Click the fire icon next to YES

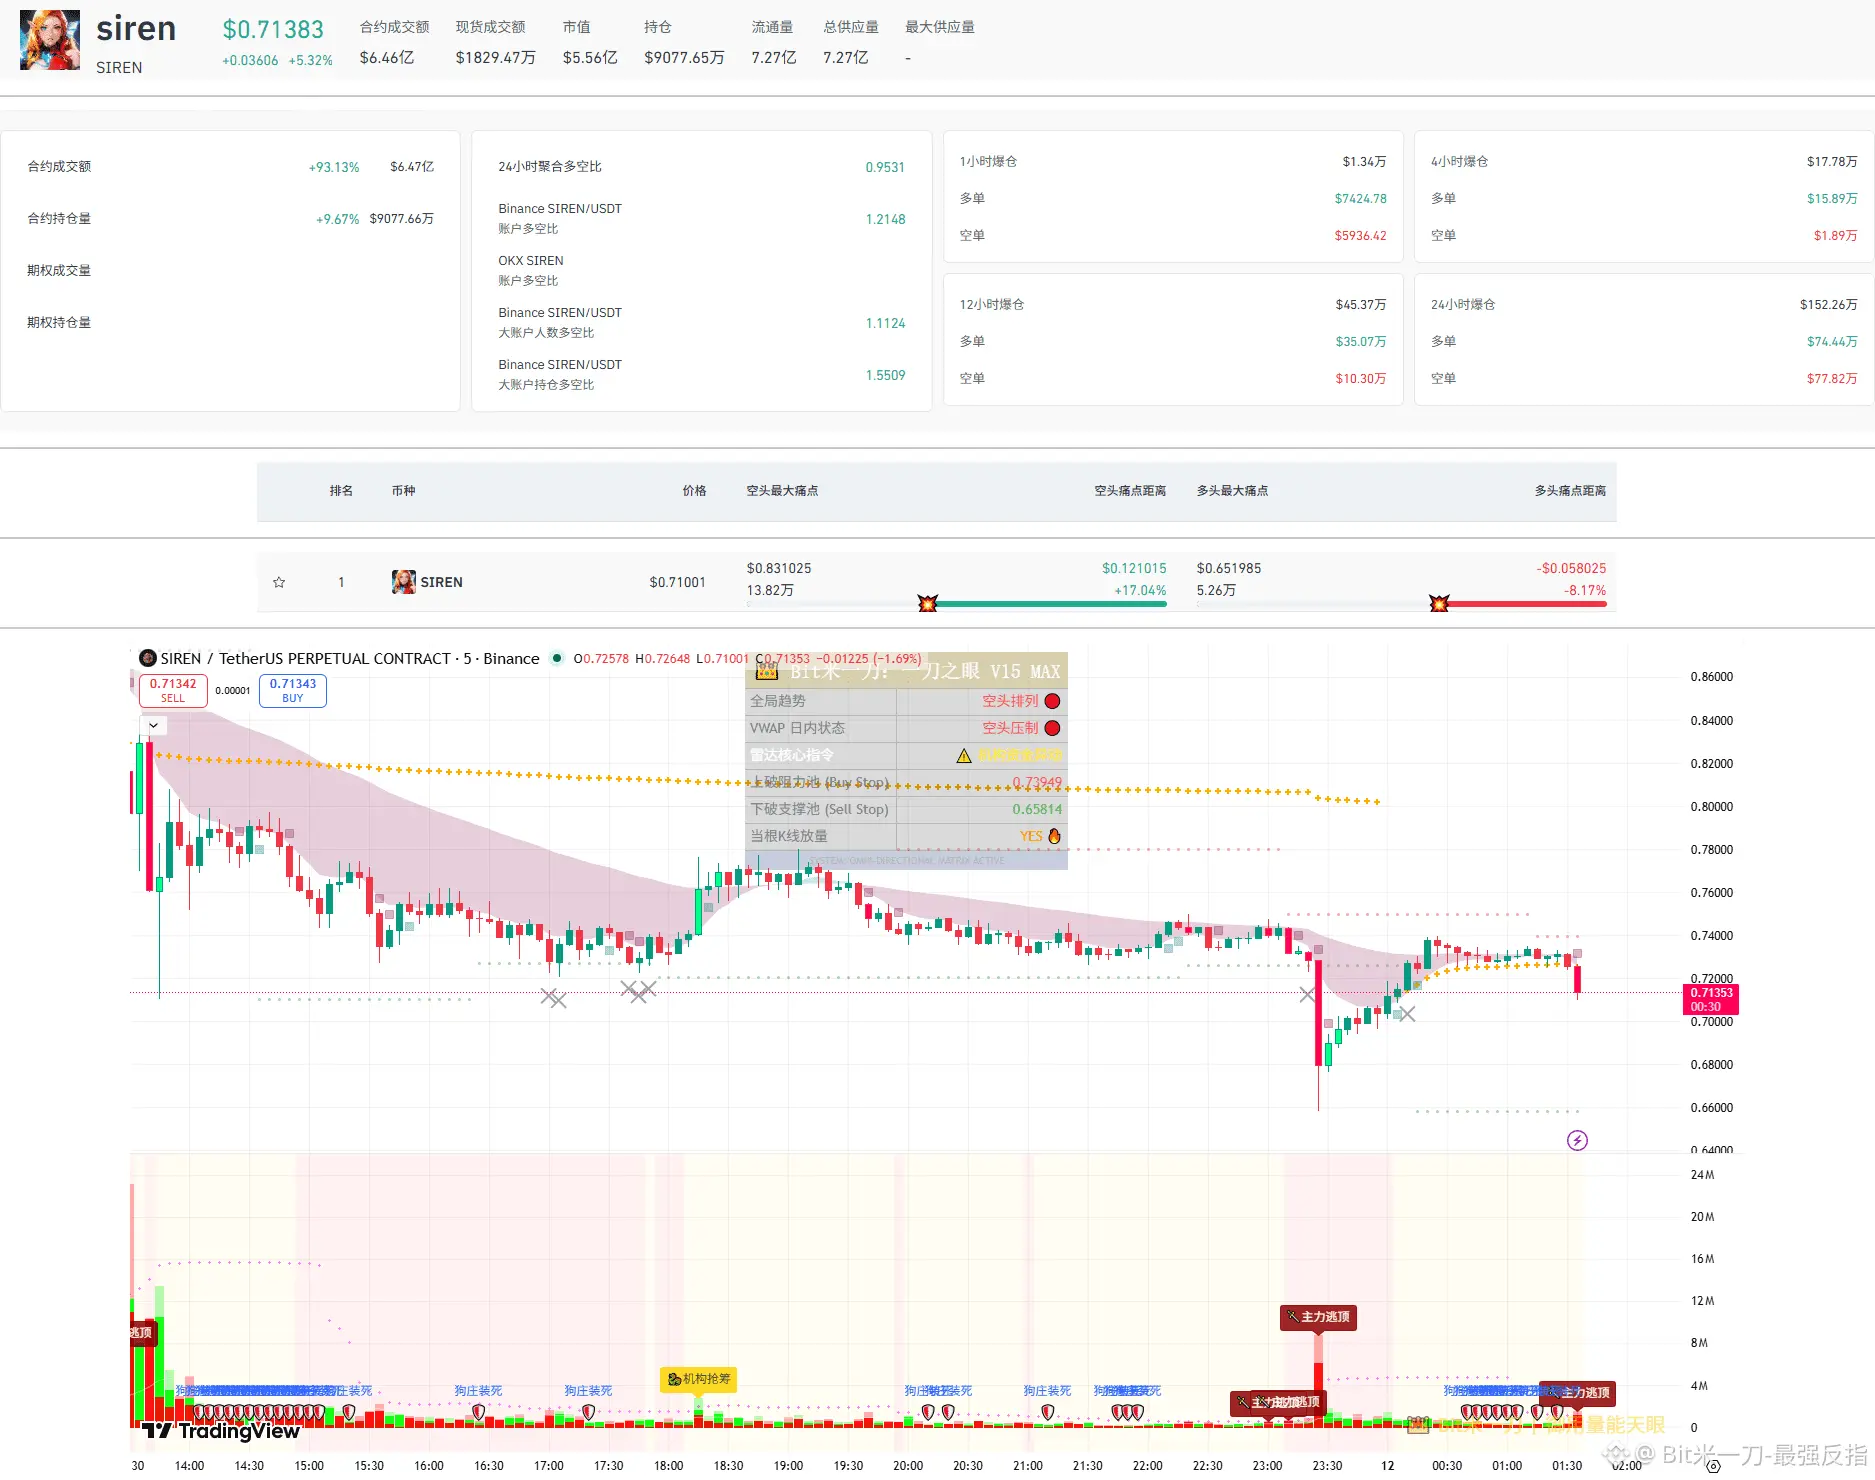[1054, 836]
